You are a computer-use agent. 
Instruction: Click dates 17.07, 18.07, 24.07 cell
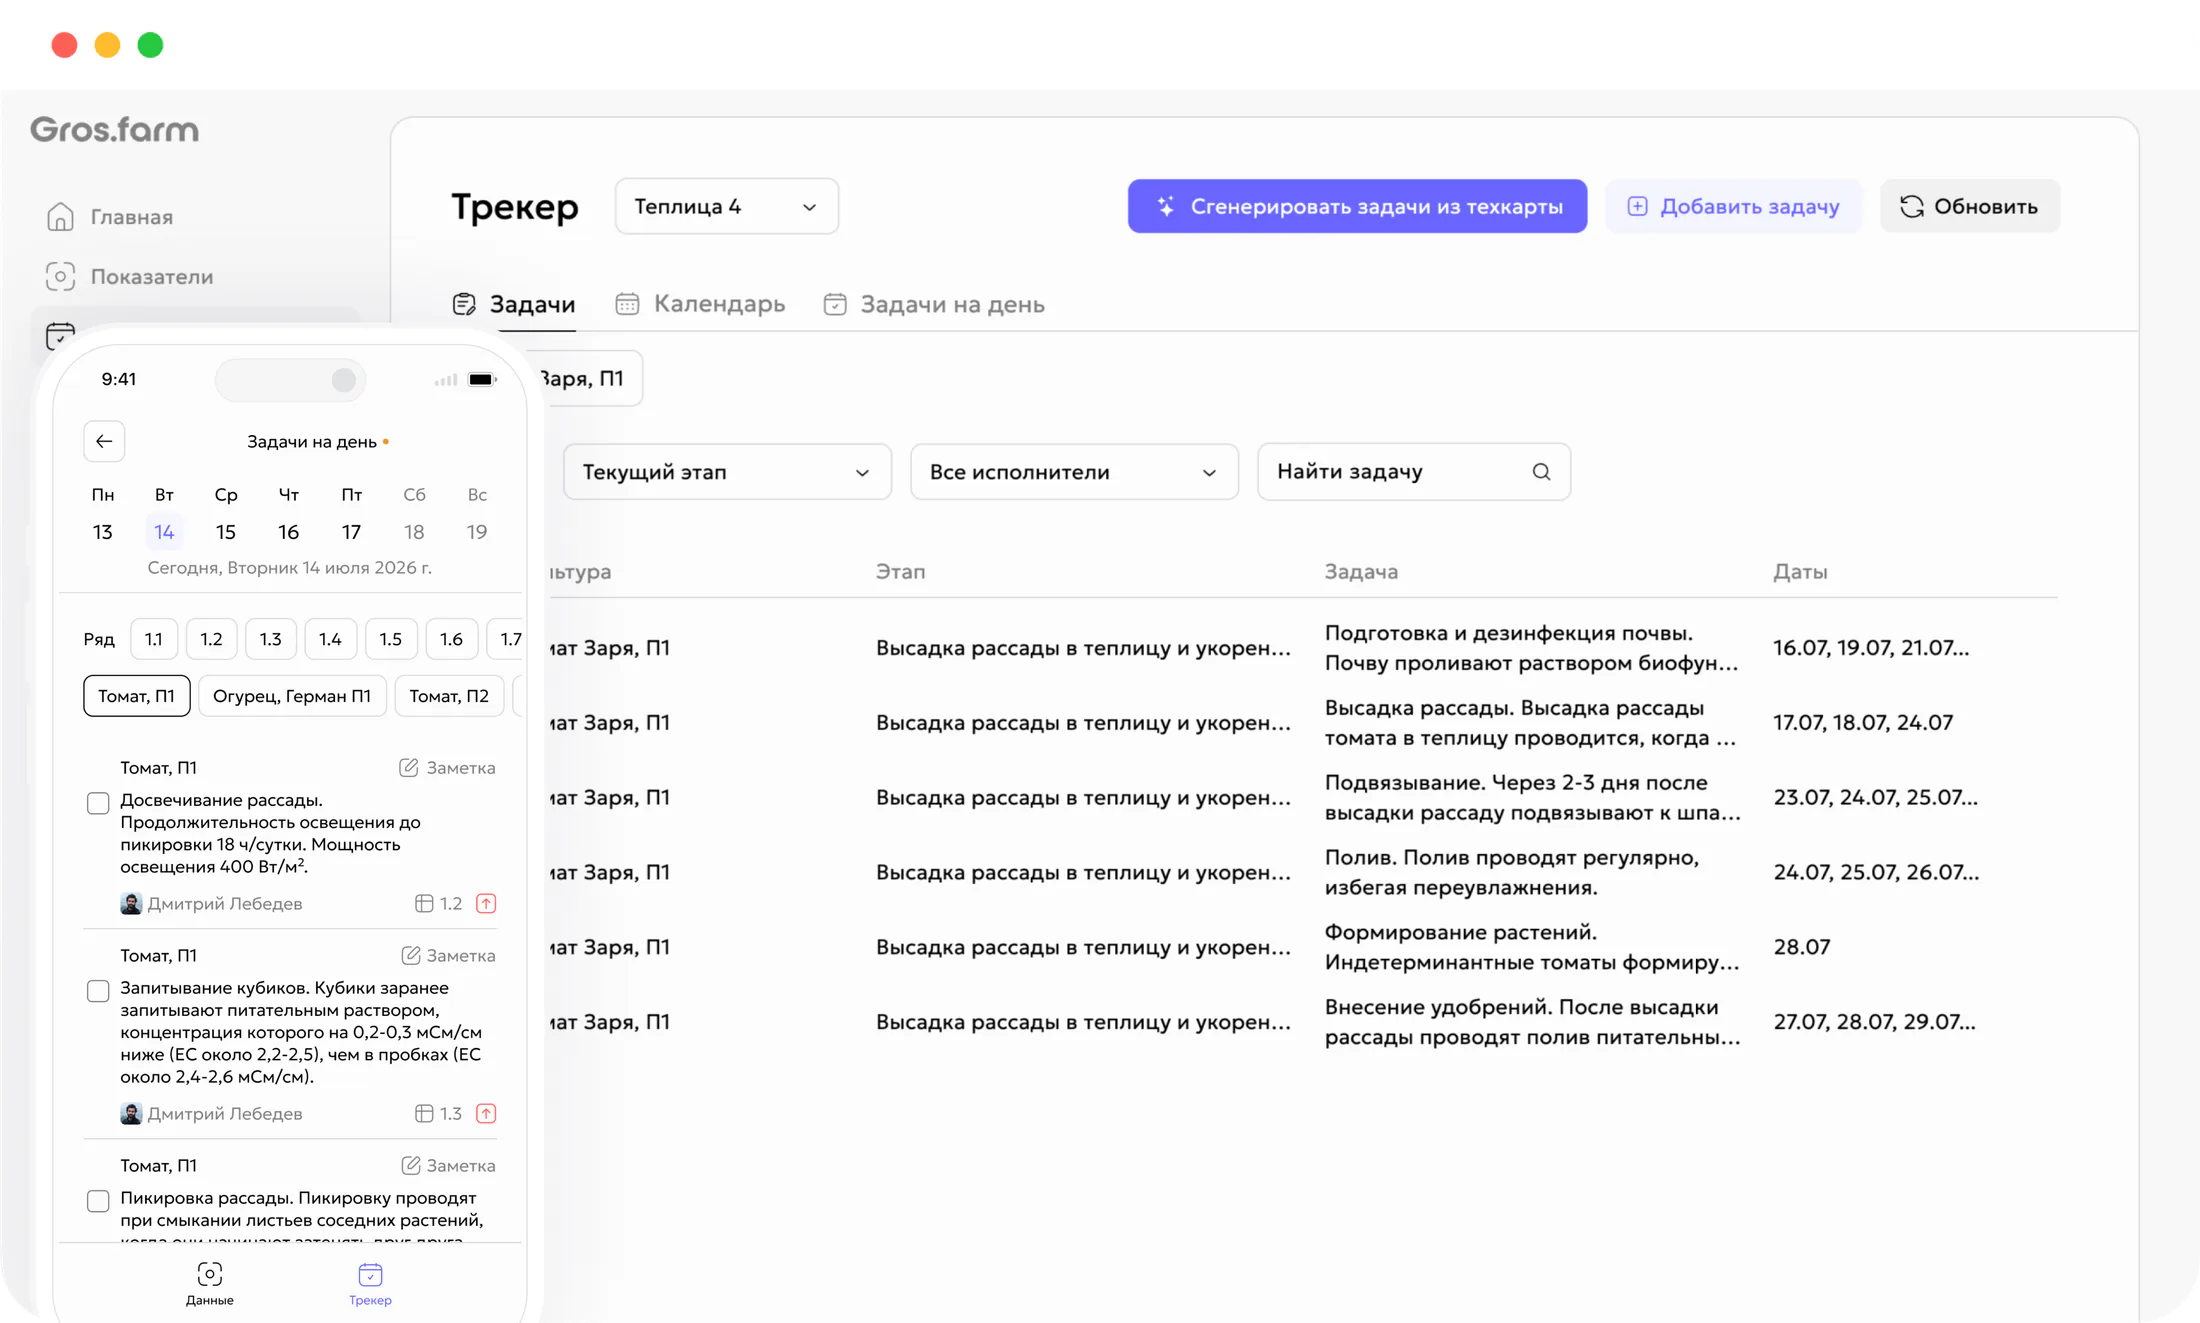click(1863, 722)
